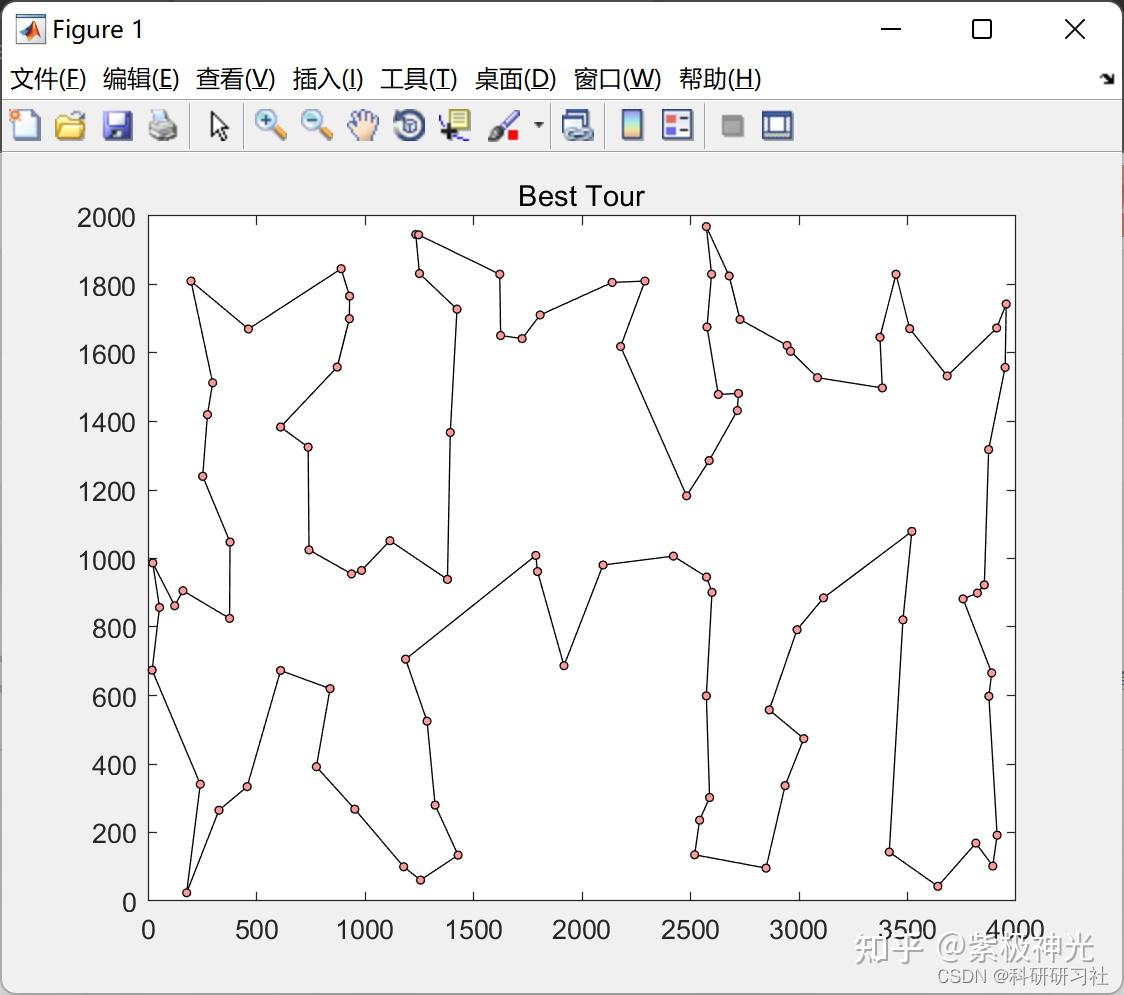Insert a legend via toolbar icon

click(677, 125)
